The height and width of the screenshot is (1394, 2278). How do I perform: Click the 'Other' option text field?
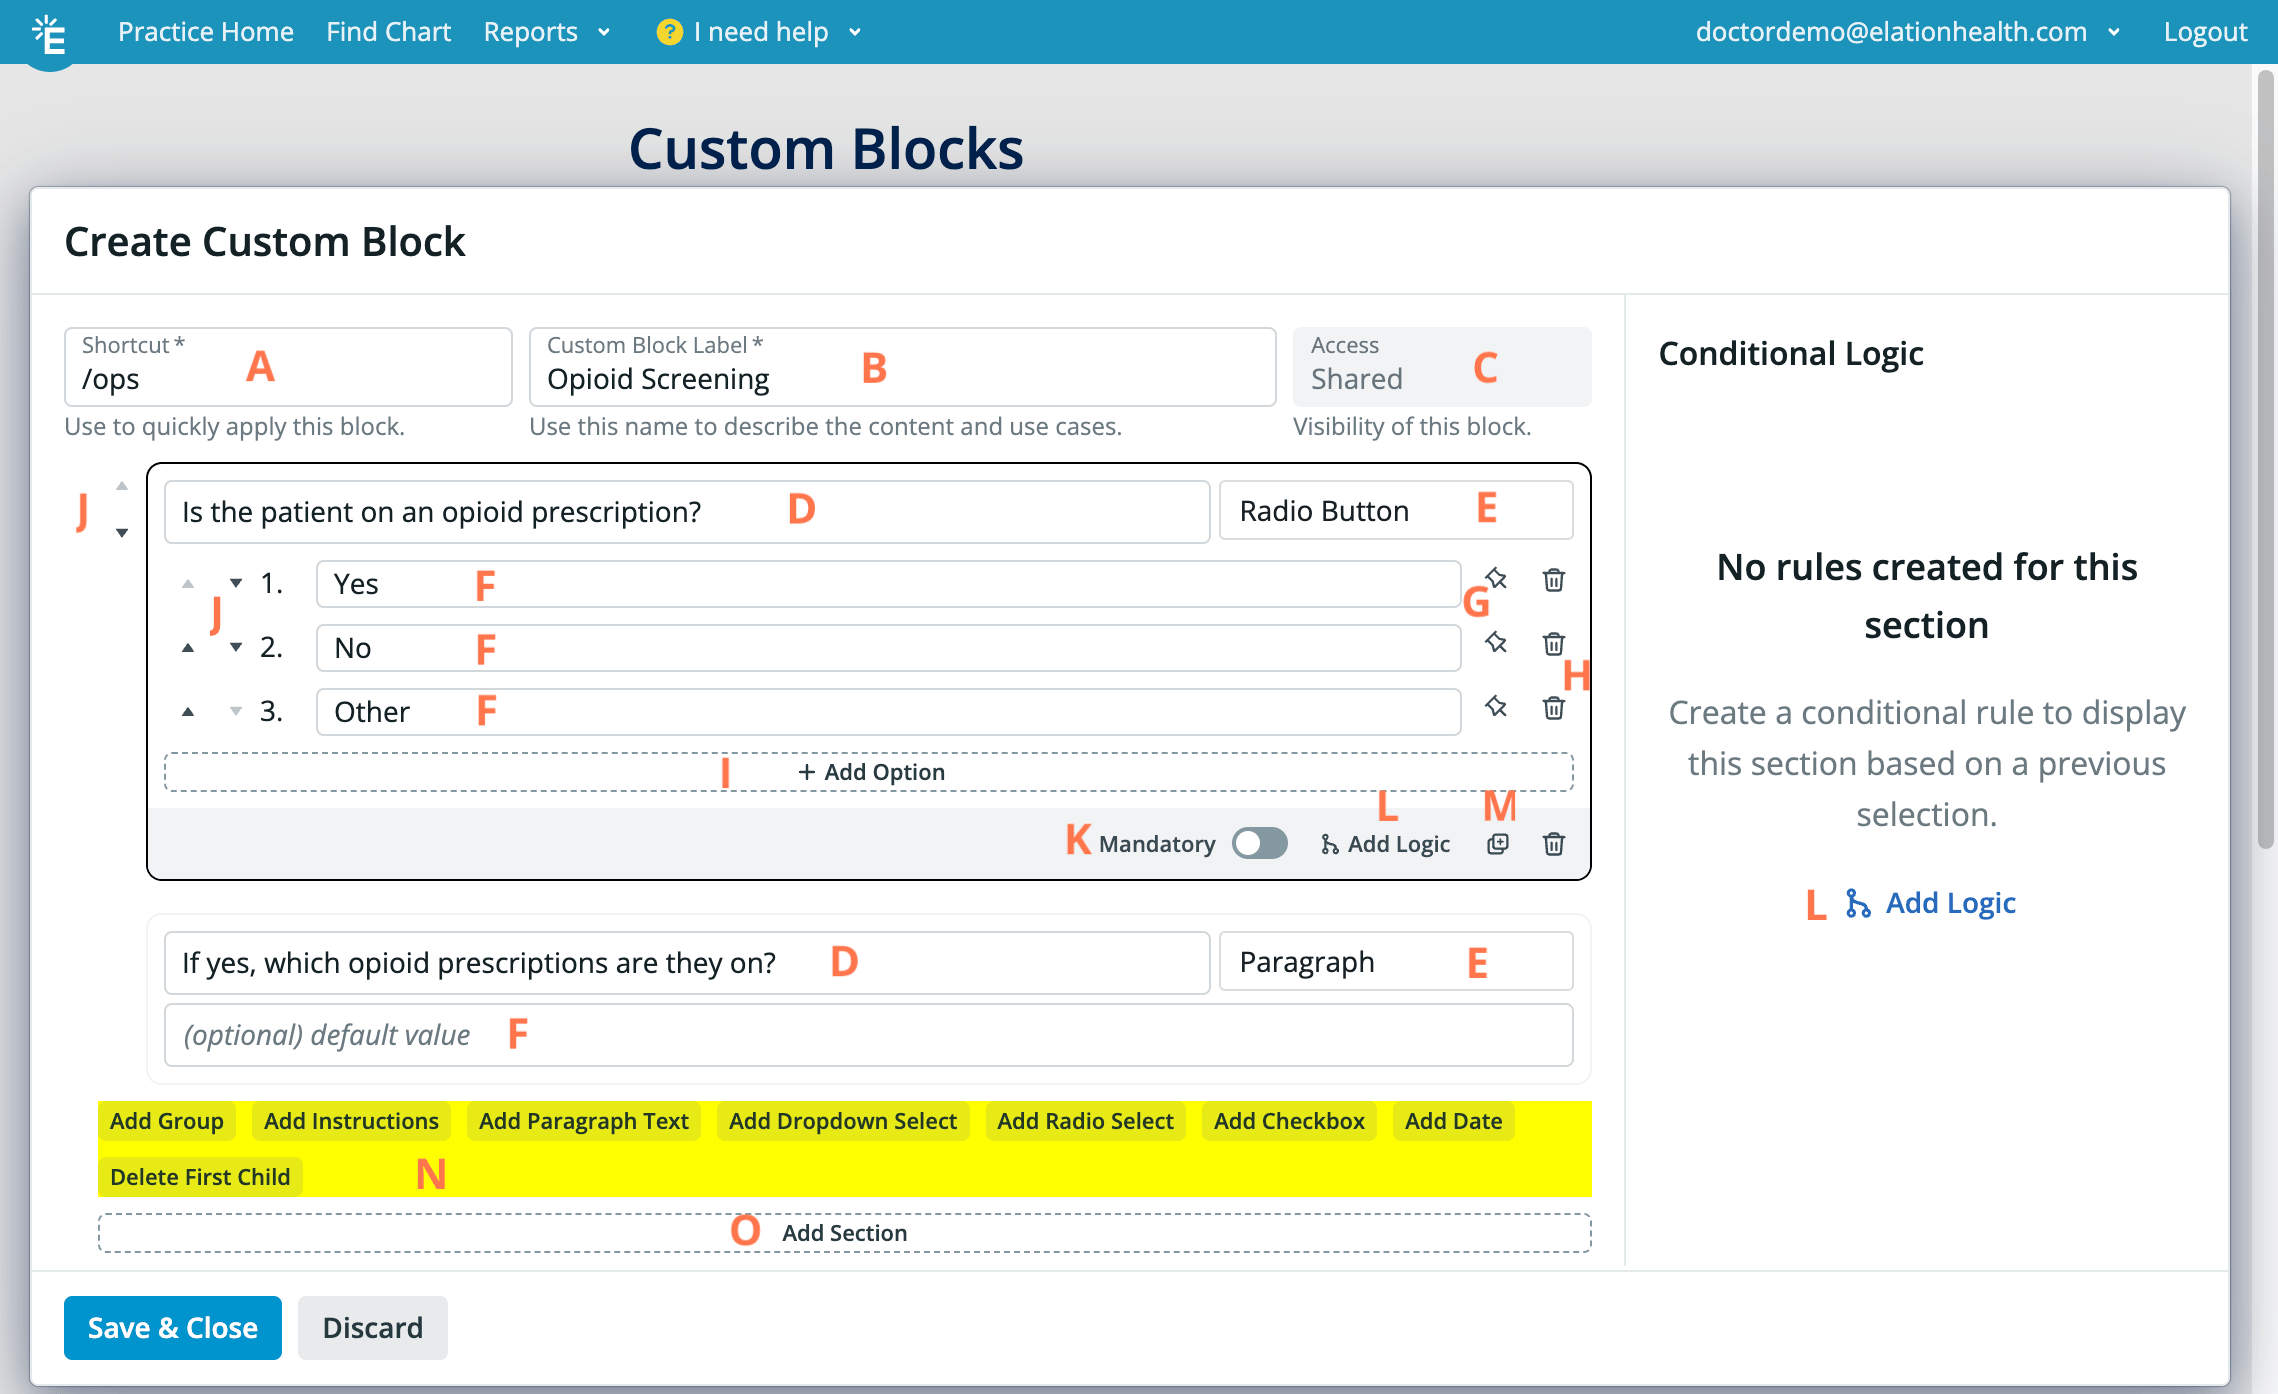[888, 712]
